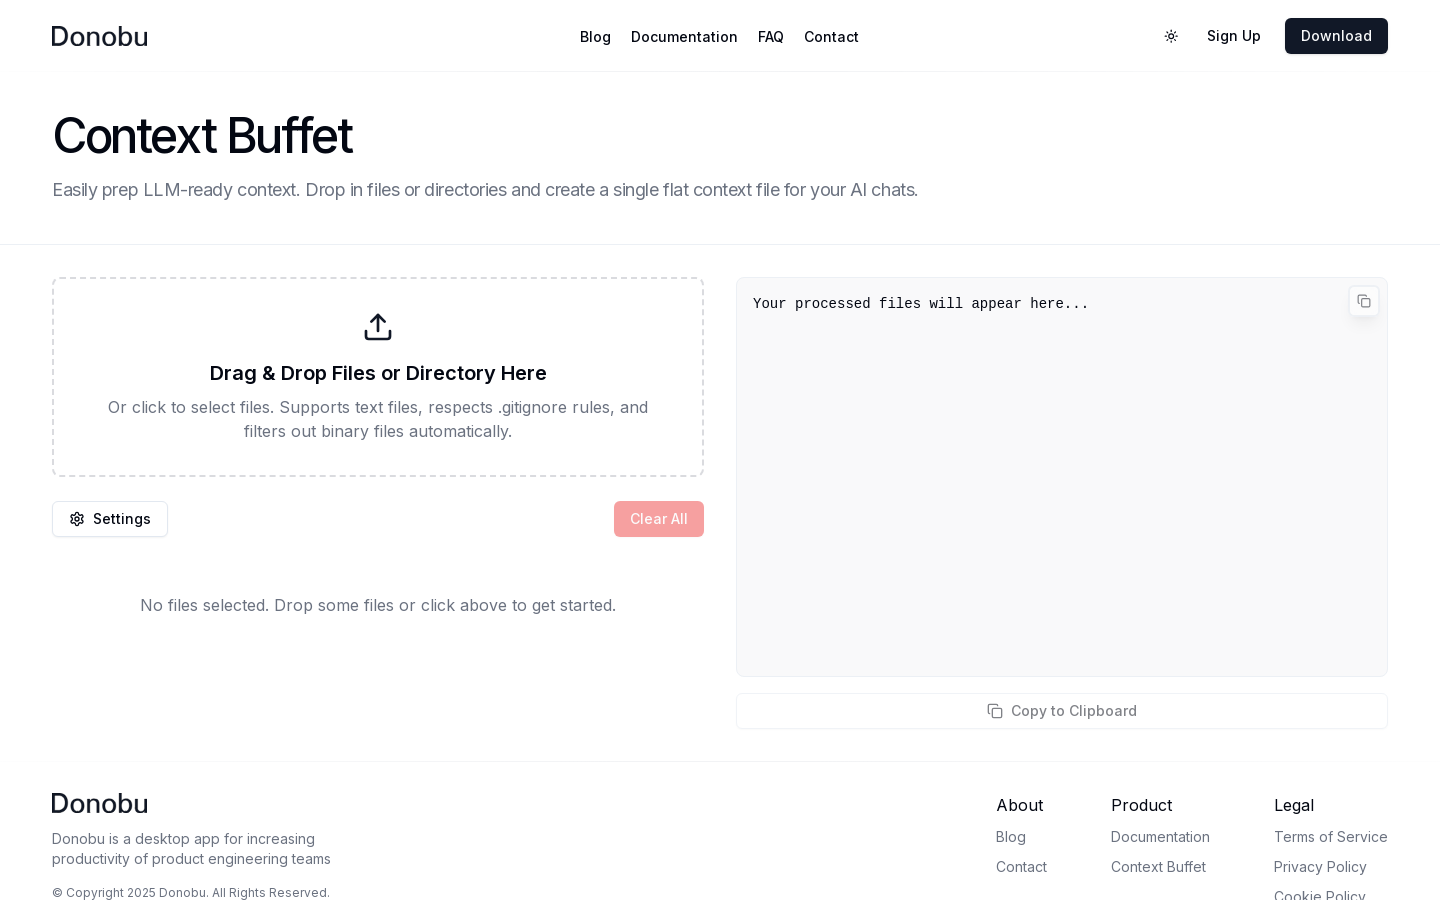Click the Clear All button
The width and height of the screenshot is (1440, 900).
[659, 519]
